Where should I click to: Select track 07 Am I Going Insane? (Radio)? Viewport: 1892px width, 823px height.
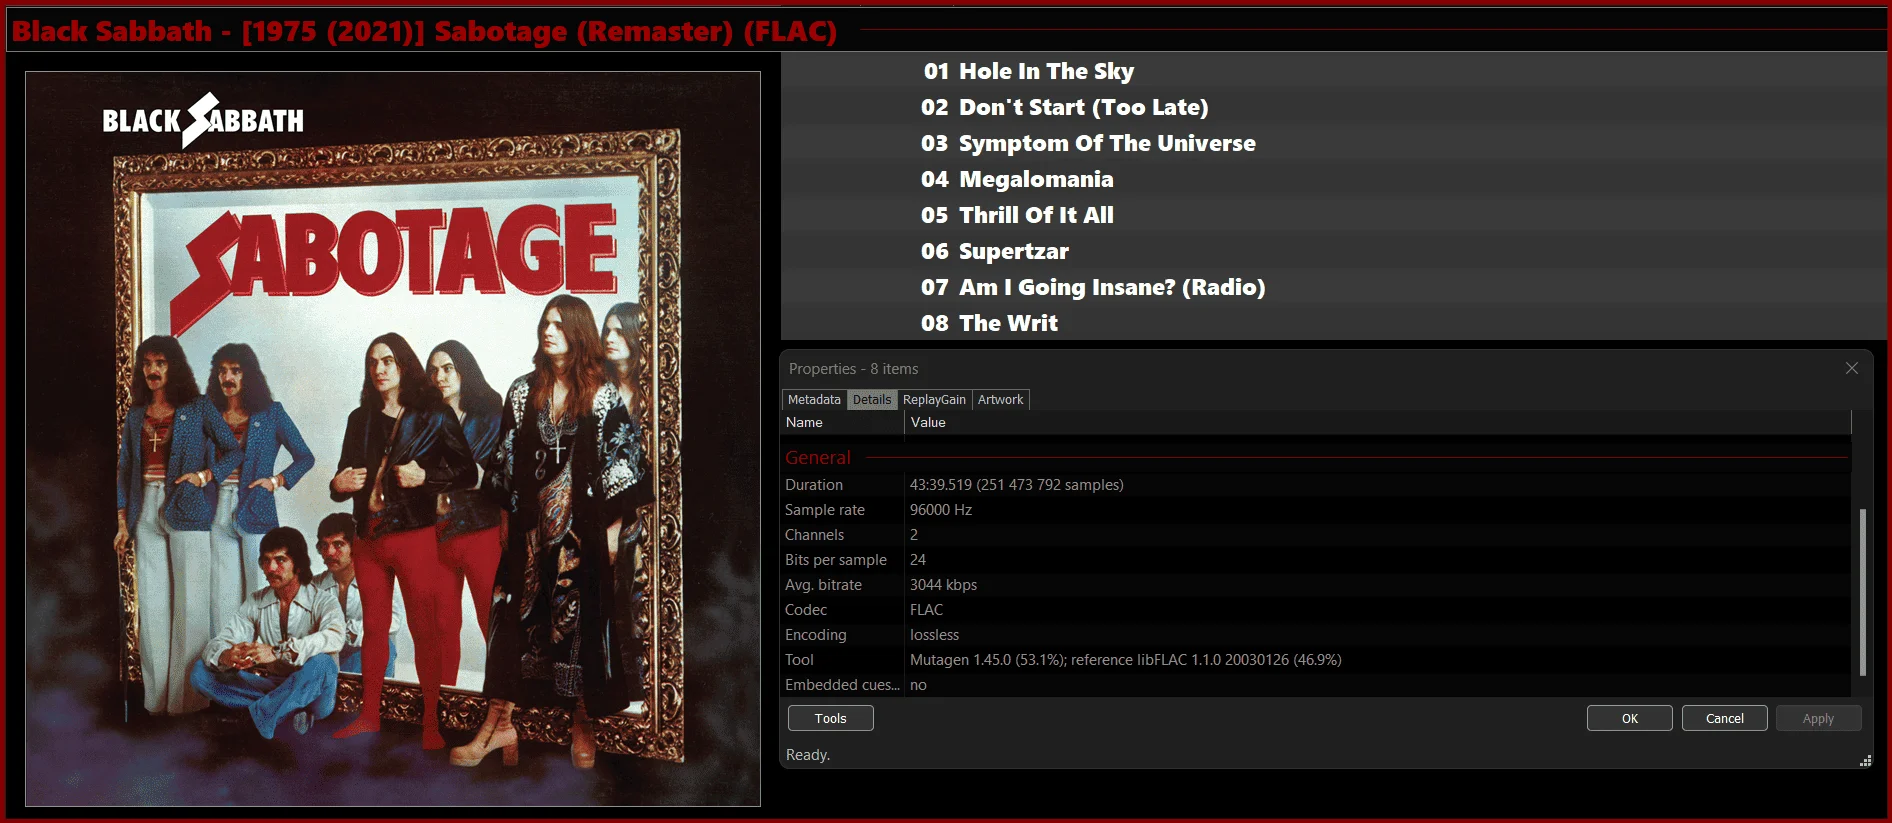click(x=1334, y=287)
